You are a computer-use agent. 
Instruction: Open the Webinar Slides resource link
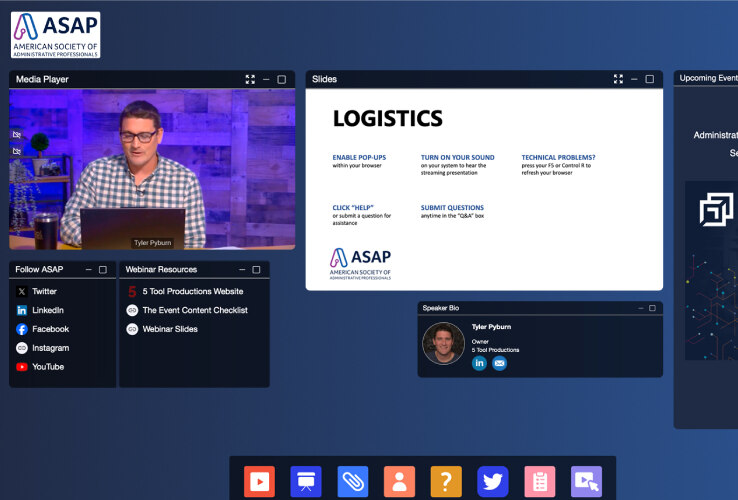tap(170, 329)
